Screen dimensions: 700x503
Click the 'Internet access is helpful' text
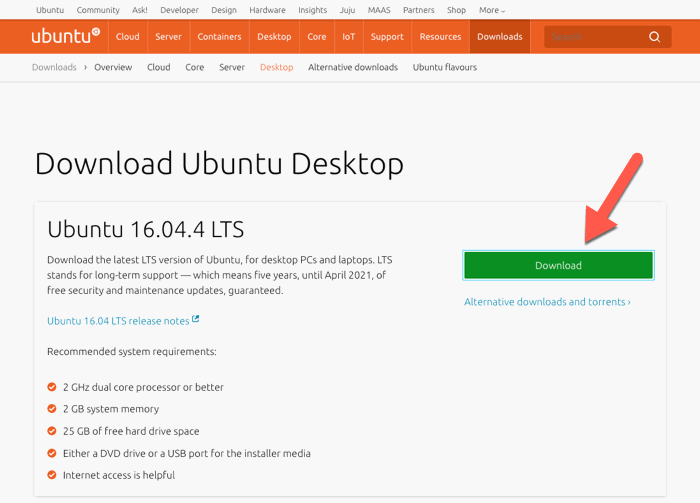[x=119, y=475]
